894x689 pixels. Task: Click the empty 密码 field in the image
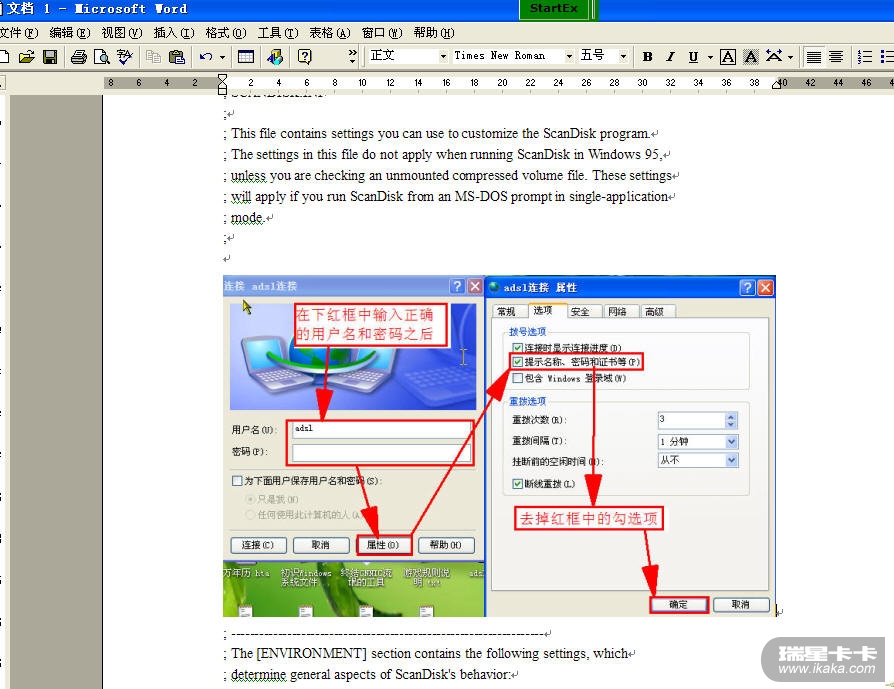381,453
